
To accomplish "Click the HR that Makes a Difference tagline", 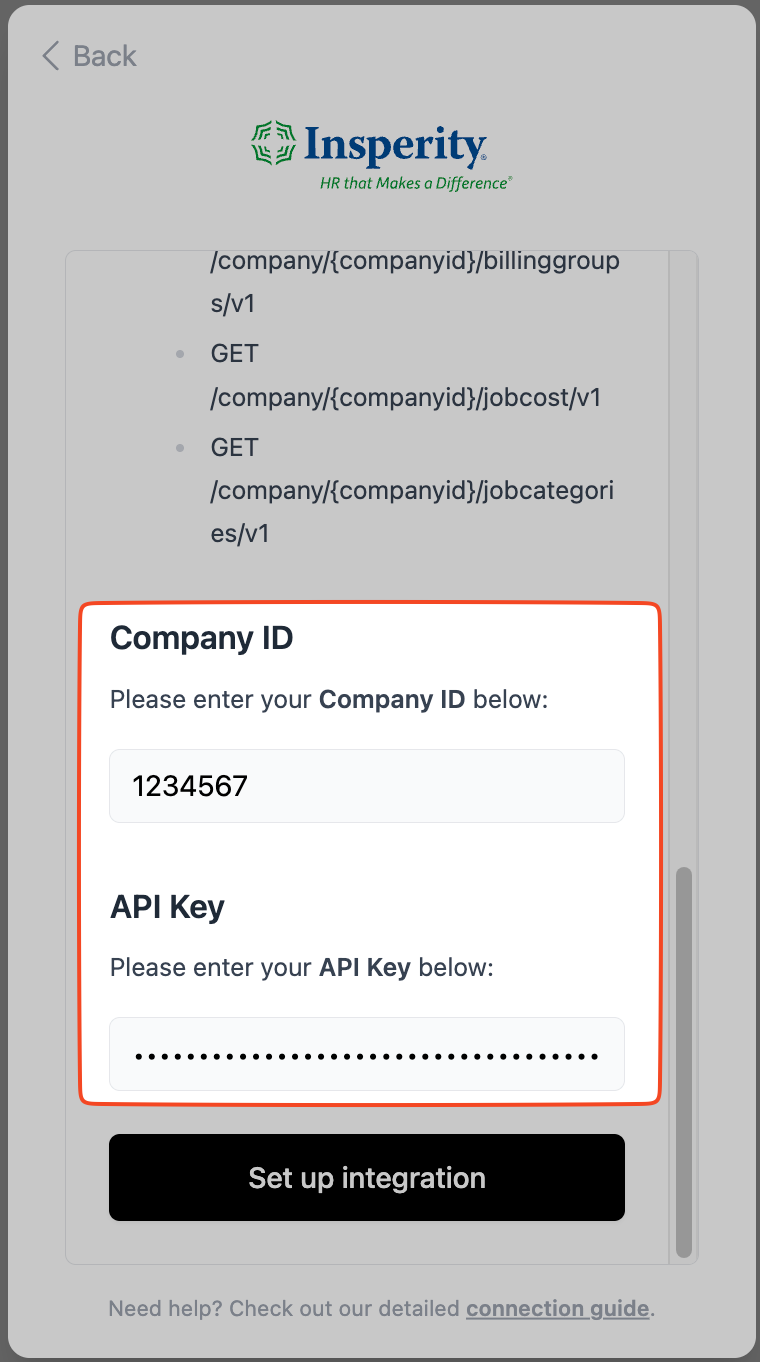I will coord(415,184).
